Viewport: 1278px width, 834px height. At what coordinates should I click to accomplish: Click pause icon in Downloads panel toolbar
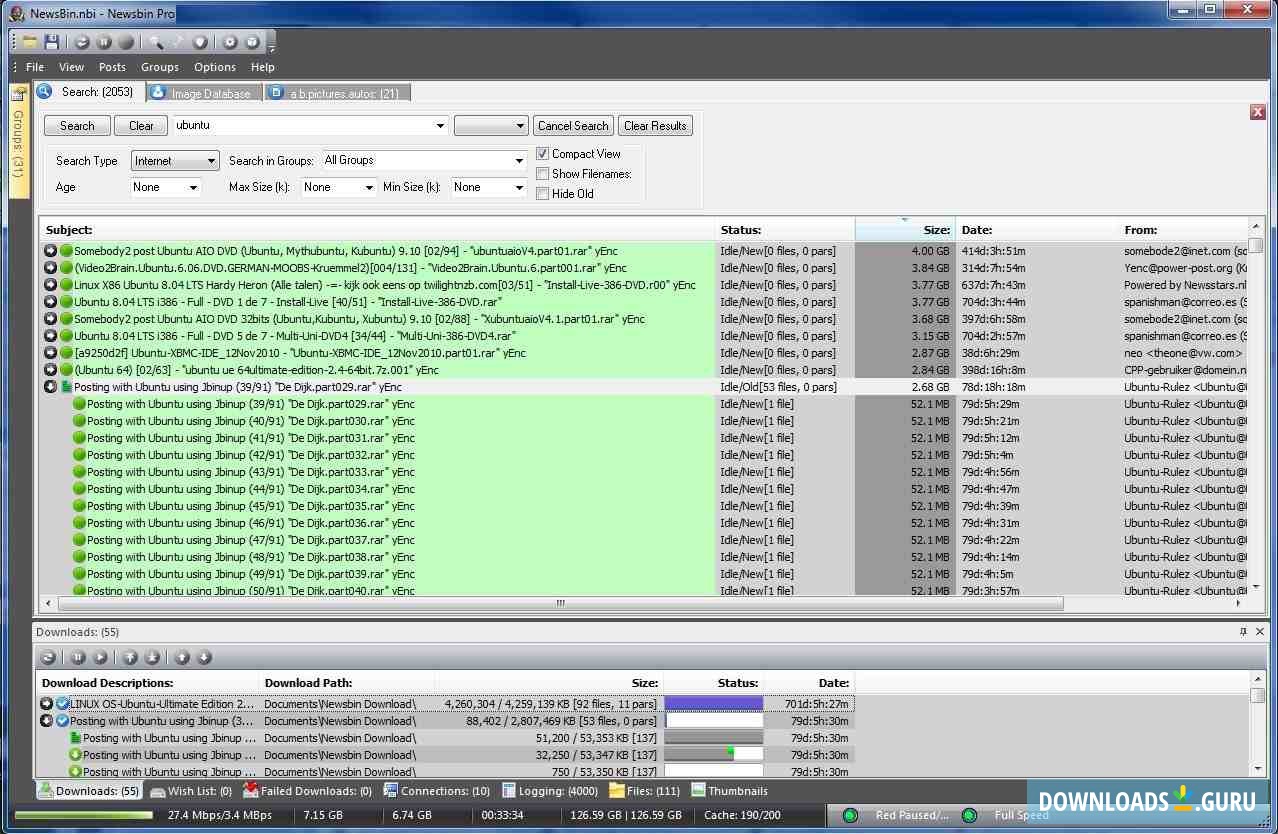pyautogui.click(x=78, y=657)
